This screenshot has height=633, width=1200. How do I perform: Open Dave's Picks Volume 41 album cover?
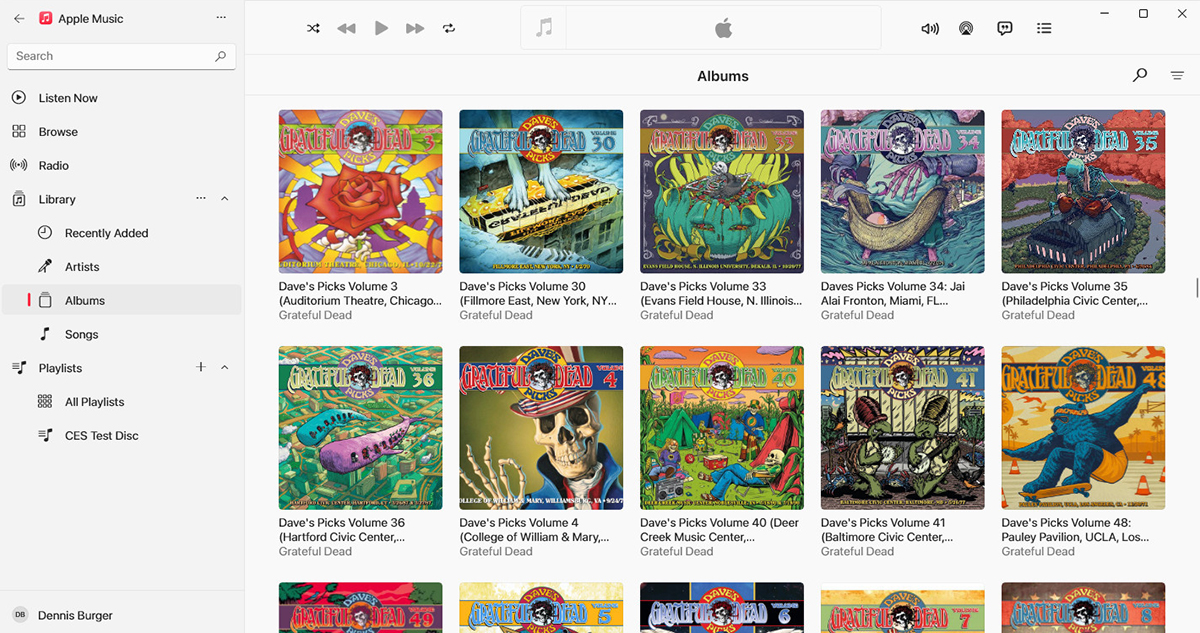click(x=903, y=428)
